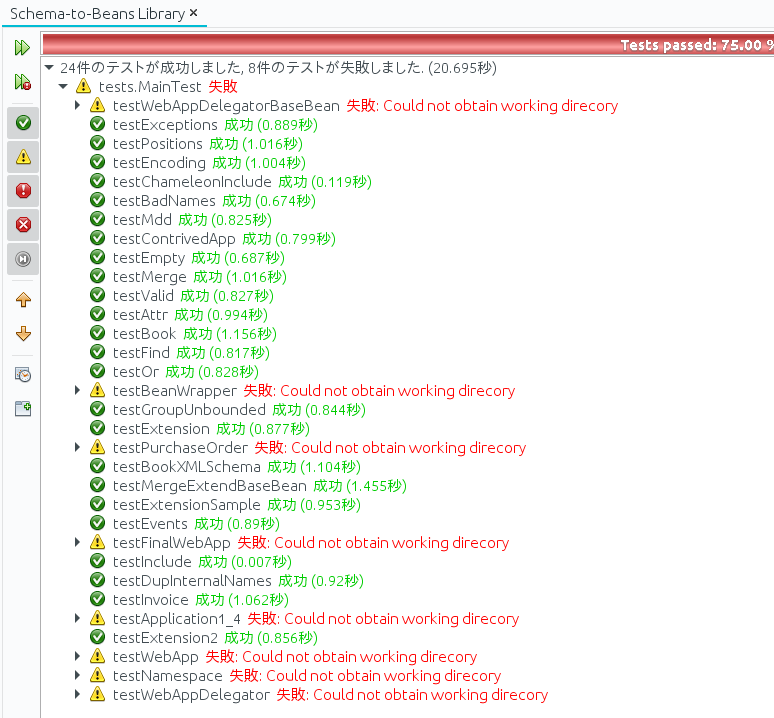
Task: Click the green check icon of testBadNames
Action: [x=98, y=200]
